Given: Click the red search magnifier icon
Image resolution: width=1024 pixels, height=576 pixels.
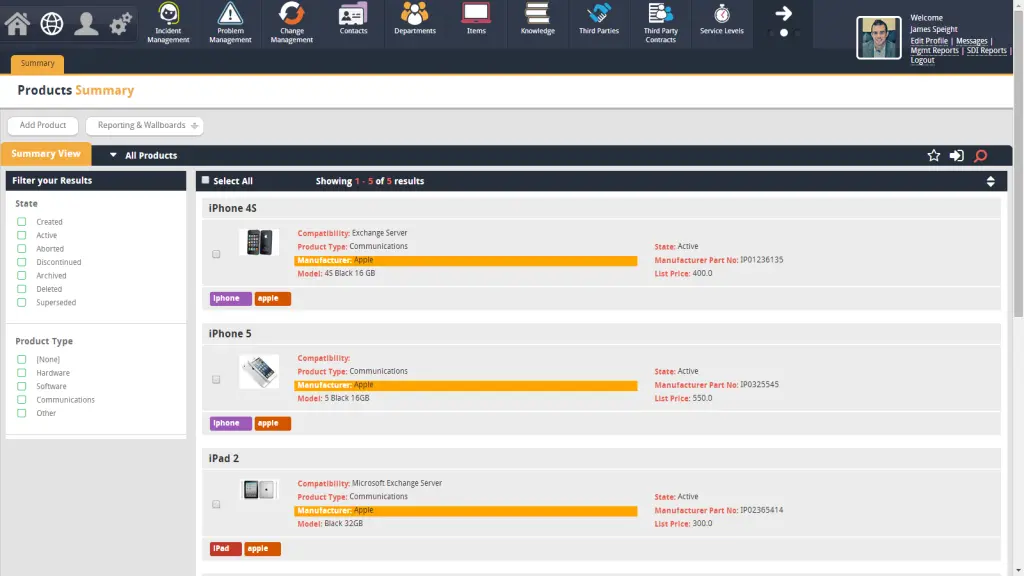Looking at the screenshot, I should coord(980,155).
